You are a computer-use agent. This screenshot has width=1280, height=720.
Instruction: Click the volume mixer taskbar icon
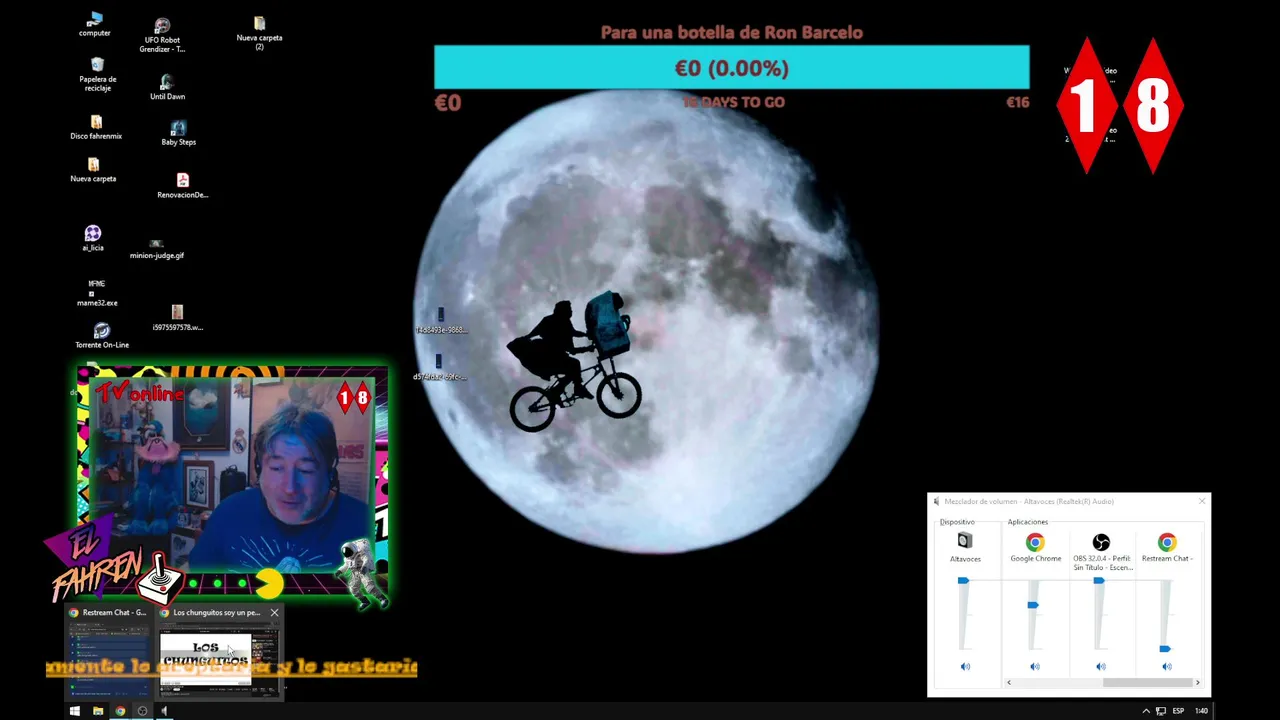point(164,711)
